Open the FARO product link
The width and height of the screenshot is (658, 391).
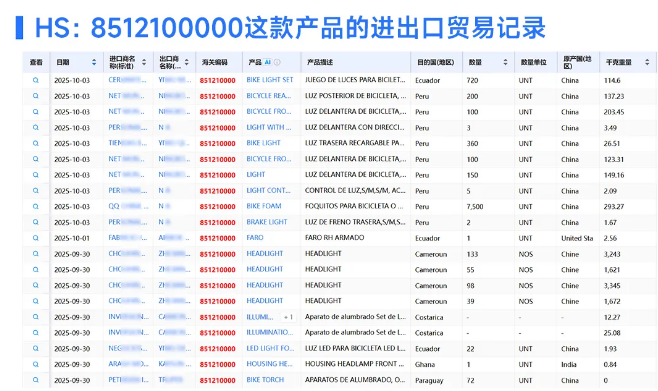pos(255,237)
